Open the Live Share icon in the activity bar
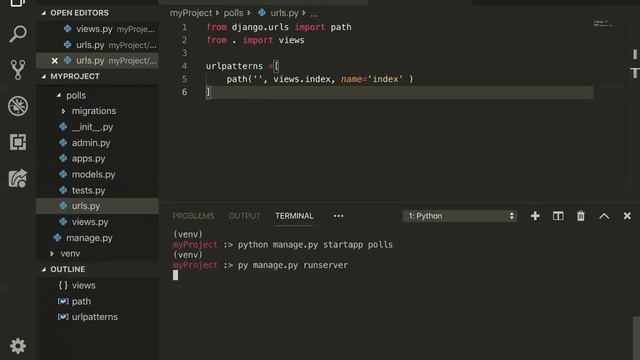Image resolution: width=640 pixels, height=360 pixels. [18, 178]
